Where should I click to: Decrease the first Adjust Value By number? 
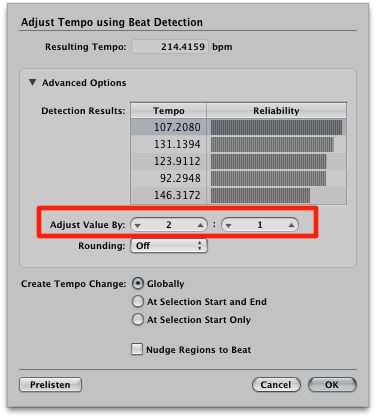[x=137, y=225]
